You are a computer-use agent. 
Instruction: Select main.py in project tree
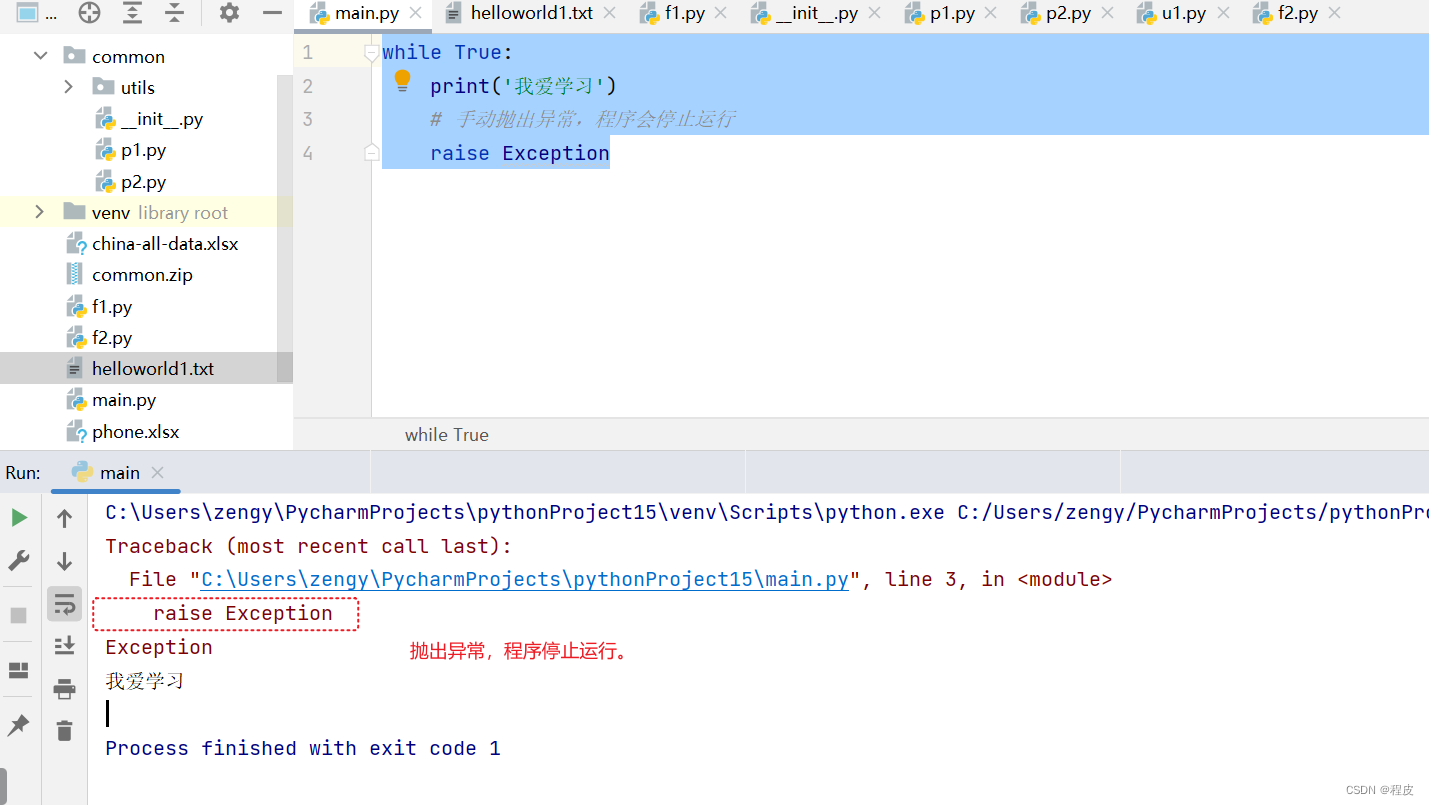[x=111, y=400]
